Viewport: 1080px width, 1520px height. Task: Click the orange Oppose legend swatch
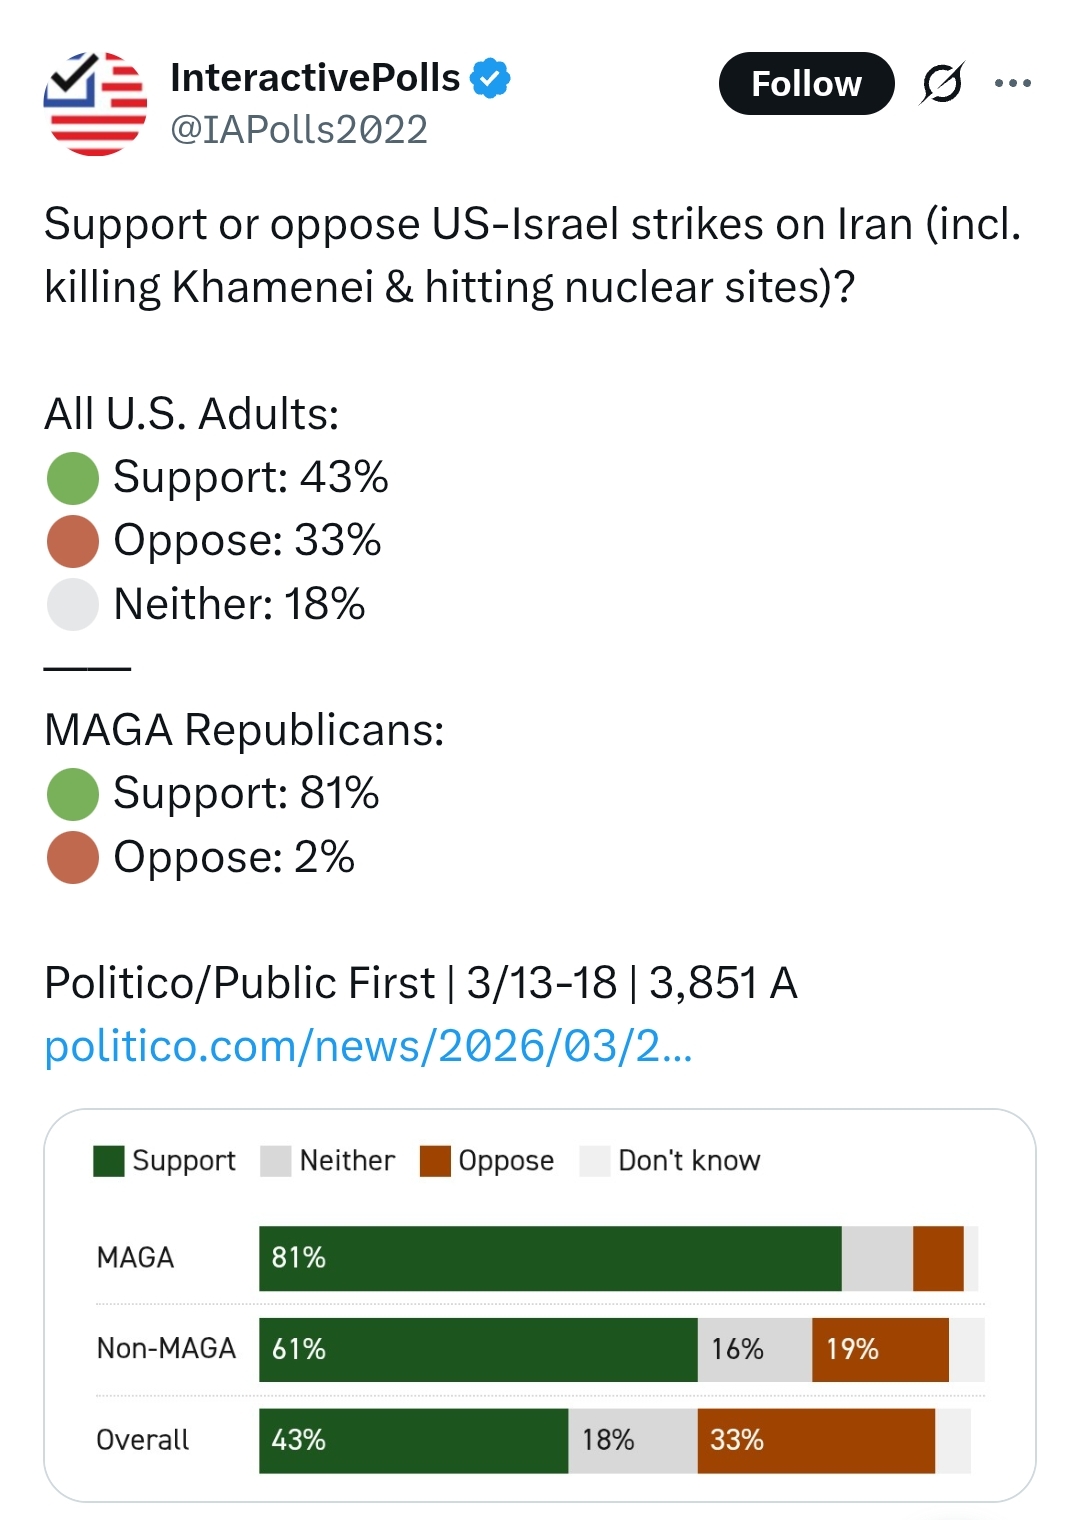click(x=435, y=1161)
